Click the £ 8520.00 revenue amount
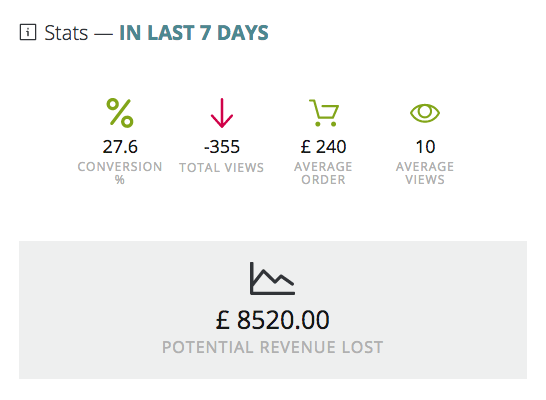 coord(273,320)
